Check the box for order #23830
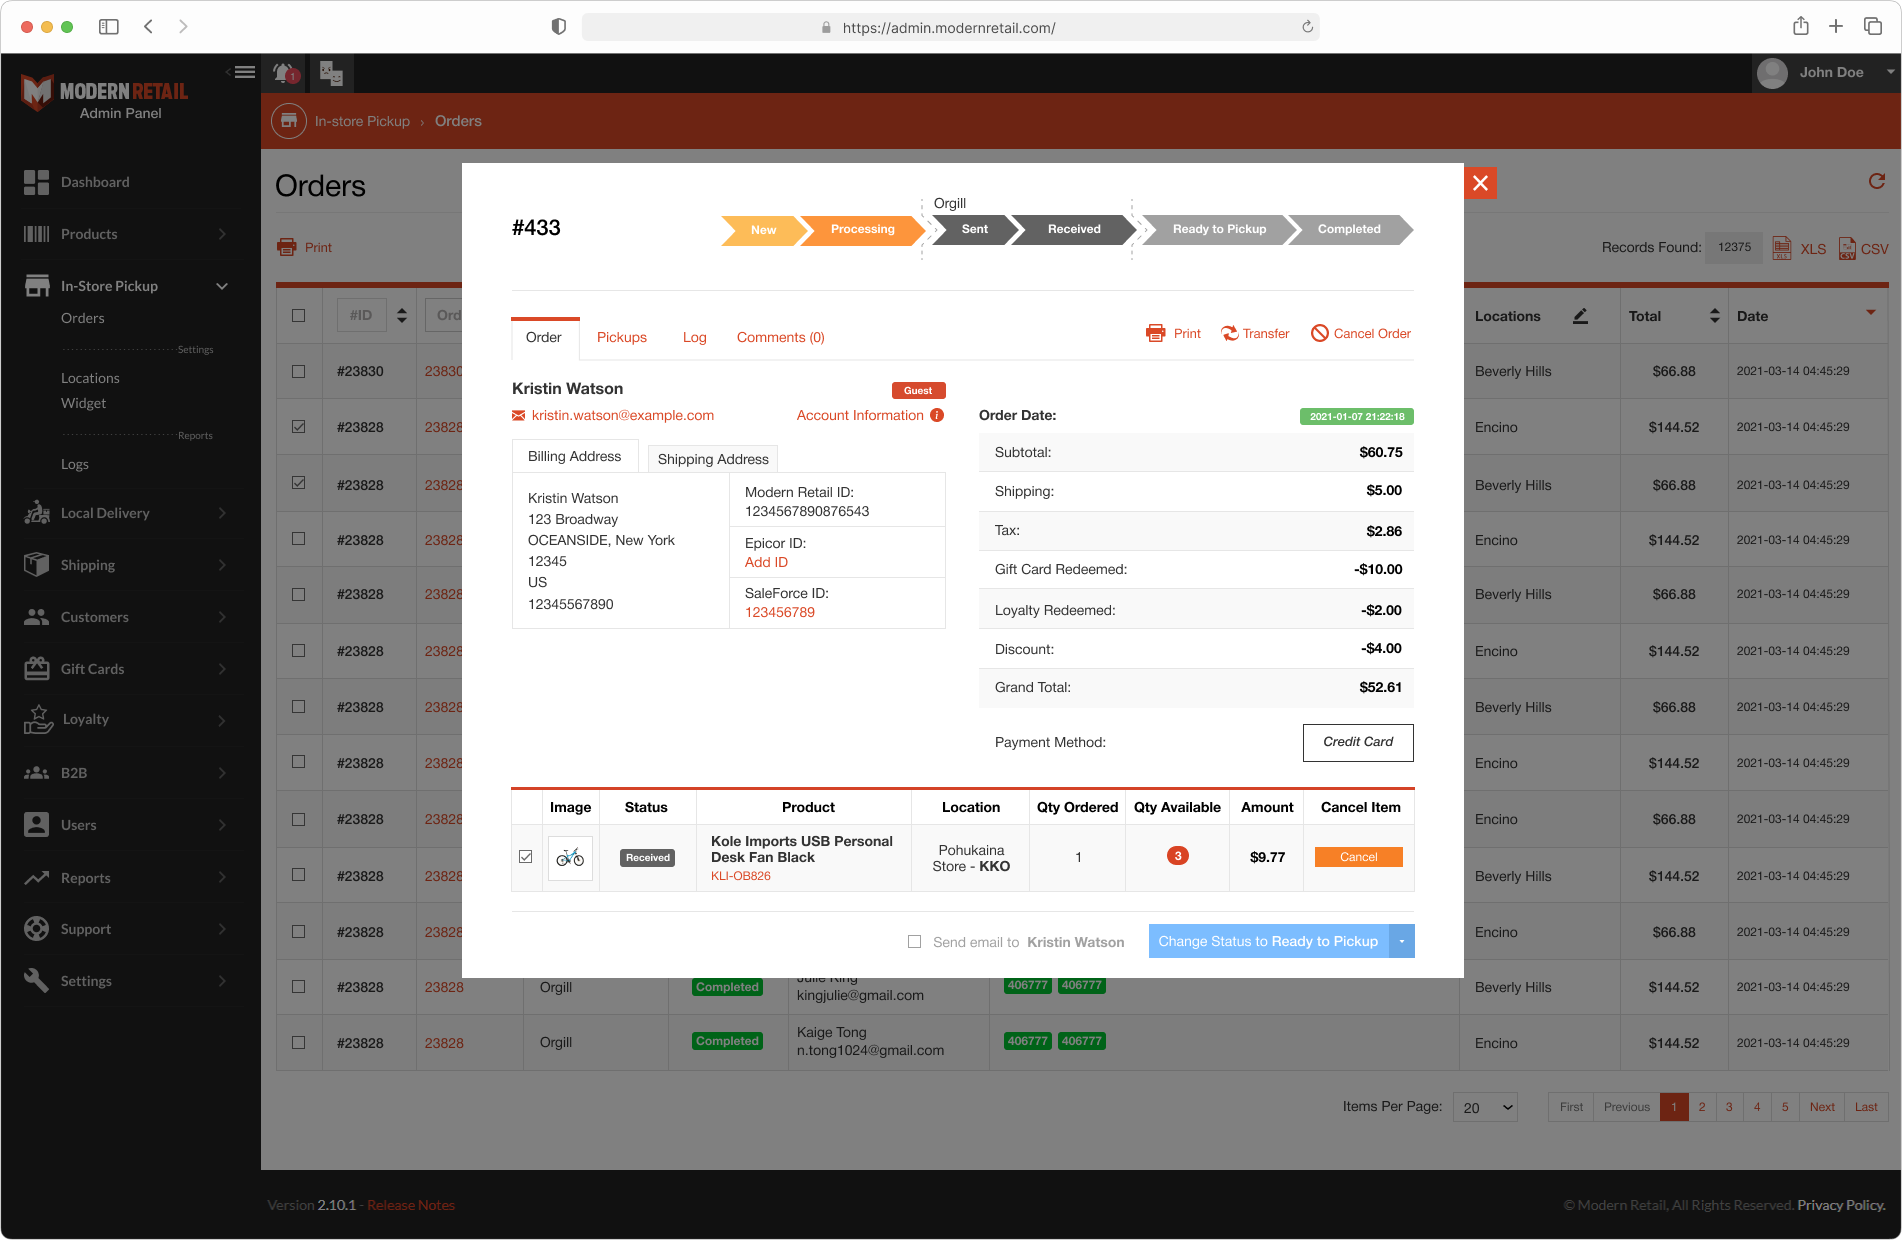The width and height of the screenshot is (1902, 1240). (298, 371)
